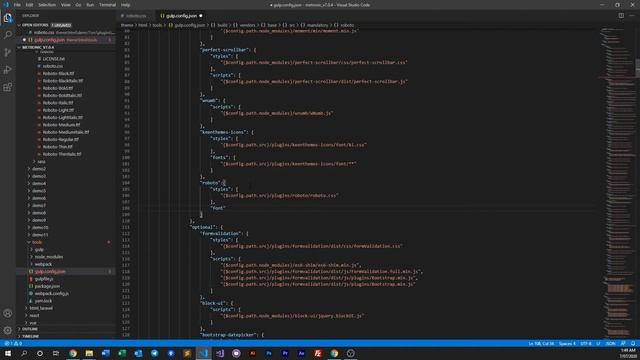Expand the Timeline section
Screen dimensions: 640x360
pos(30,336)
